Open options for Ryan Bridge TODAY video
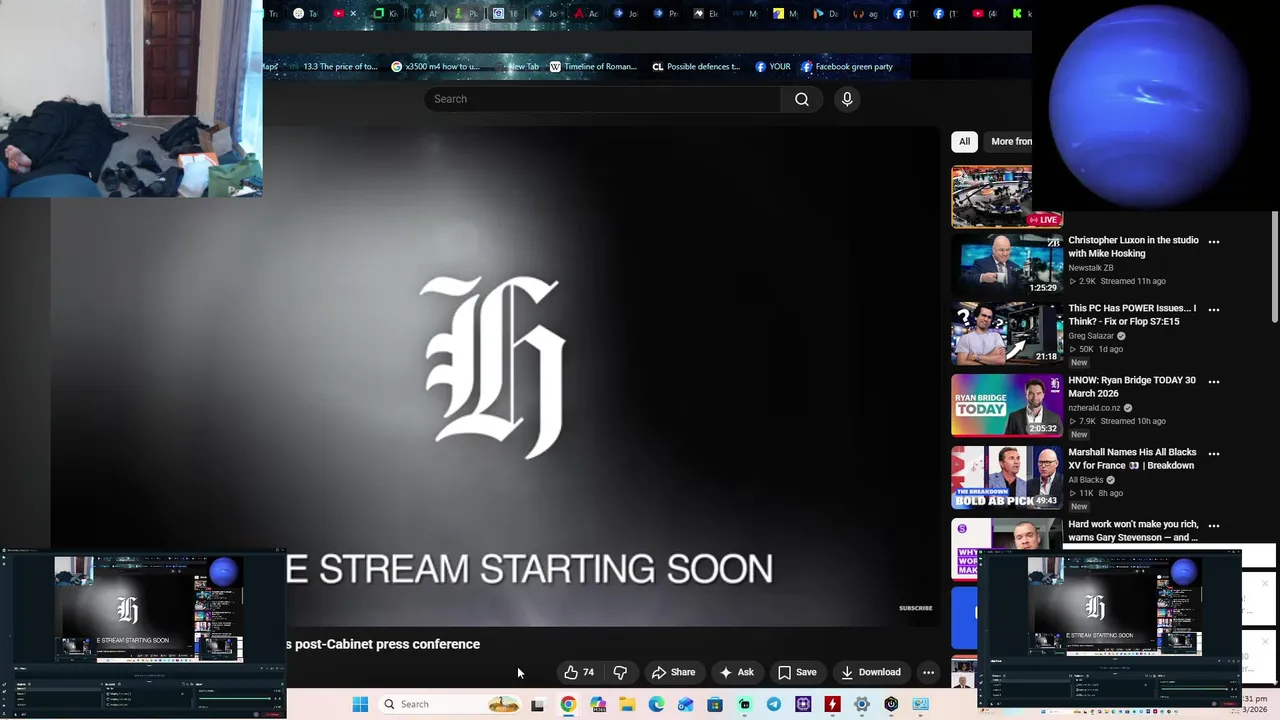Image resolution: width=1280 pixels, height=720 pixels. 1214,381
